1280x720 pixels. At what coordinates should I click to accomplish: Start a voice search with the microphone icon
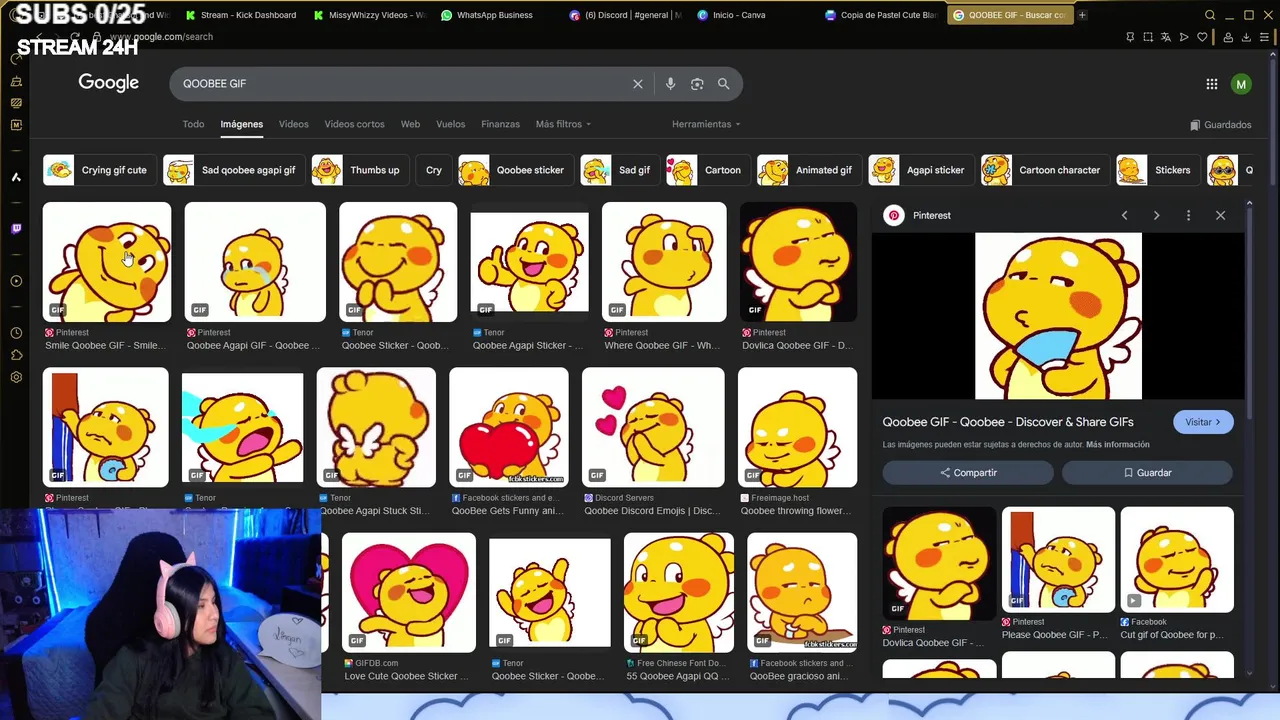670,84
